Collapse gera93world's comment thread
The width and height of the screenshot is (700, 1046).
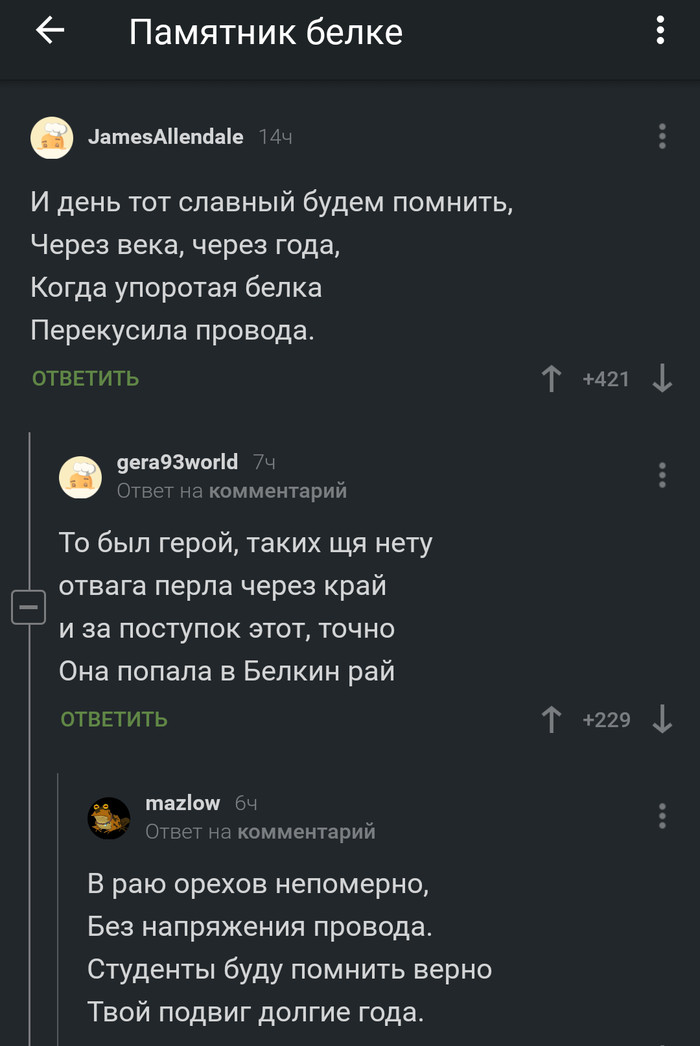click(x=29, y=606)
